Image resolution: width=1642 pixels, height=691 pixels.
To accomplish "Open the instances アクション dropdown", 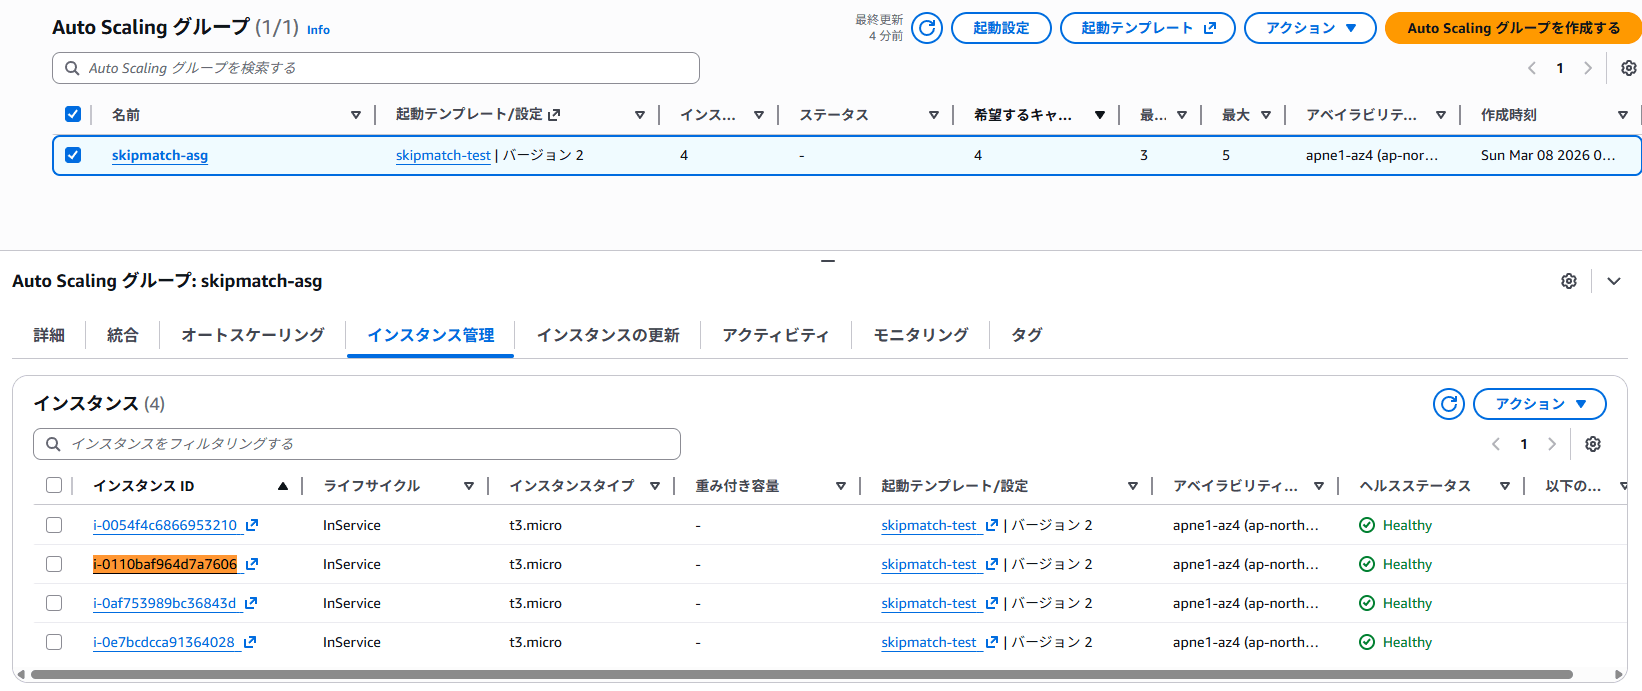I will tap(1539, 404).
